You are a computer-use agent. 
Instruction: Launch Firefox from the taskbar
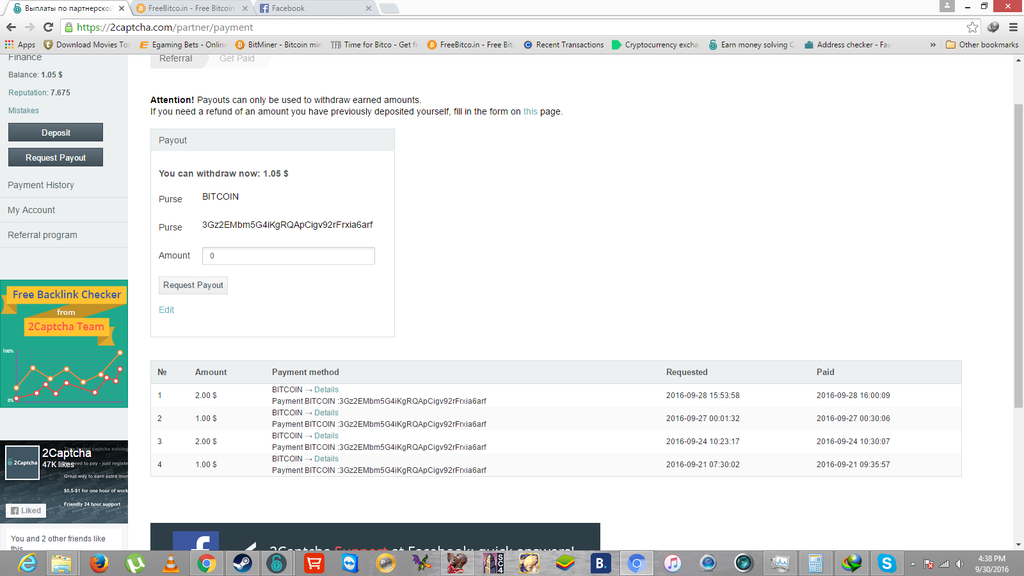(x=98, y=563)
